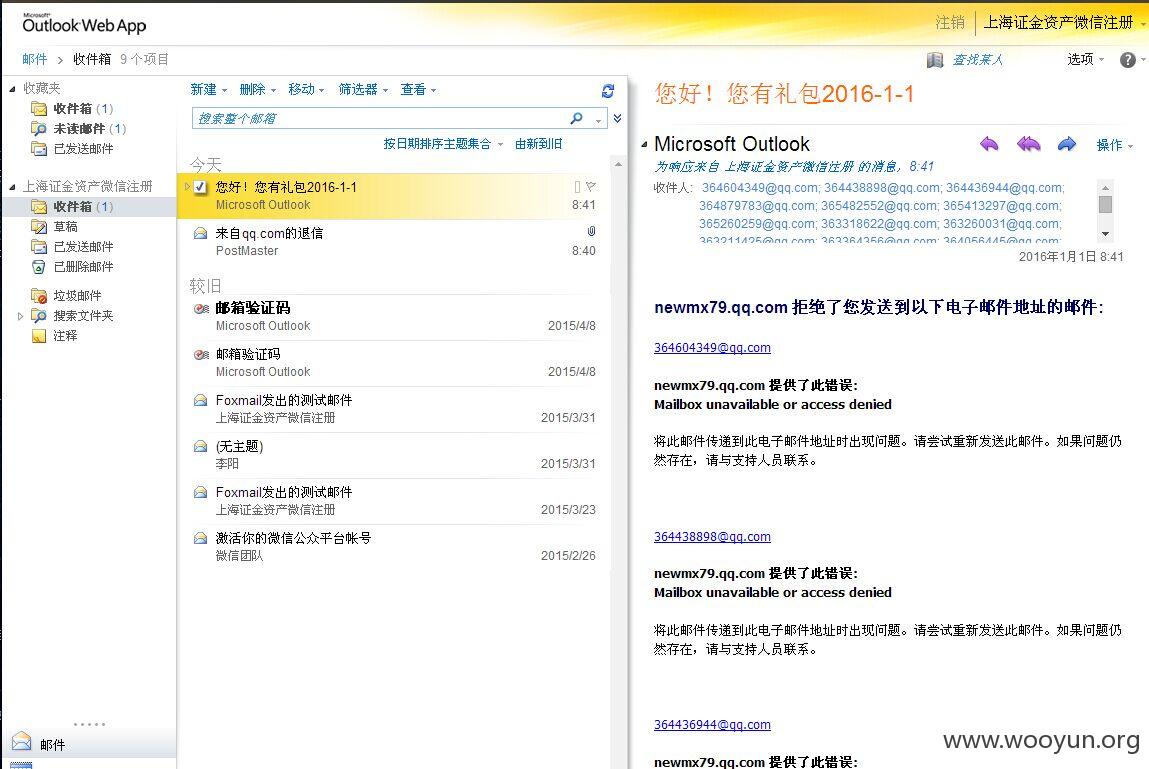Image resolution: width=1149 pixels, height=769 pixels.
Task: Open the help question mark icon
Action: click(1128, 60)
